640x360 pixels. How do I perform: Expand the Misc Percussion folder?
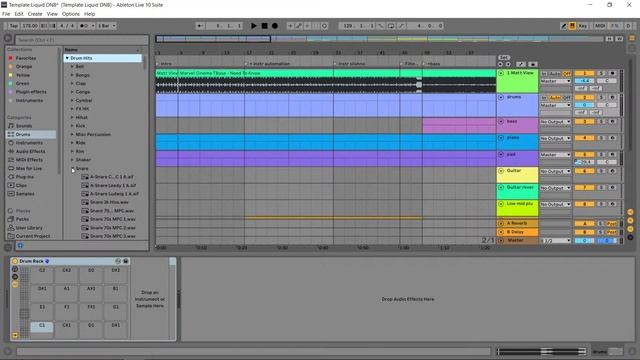[x=72, y=135]
